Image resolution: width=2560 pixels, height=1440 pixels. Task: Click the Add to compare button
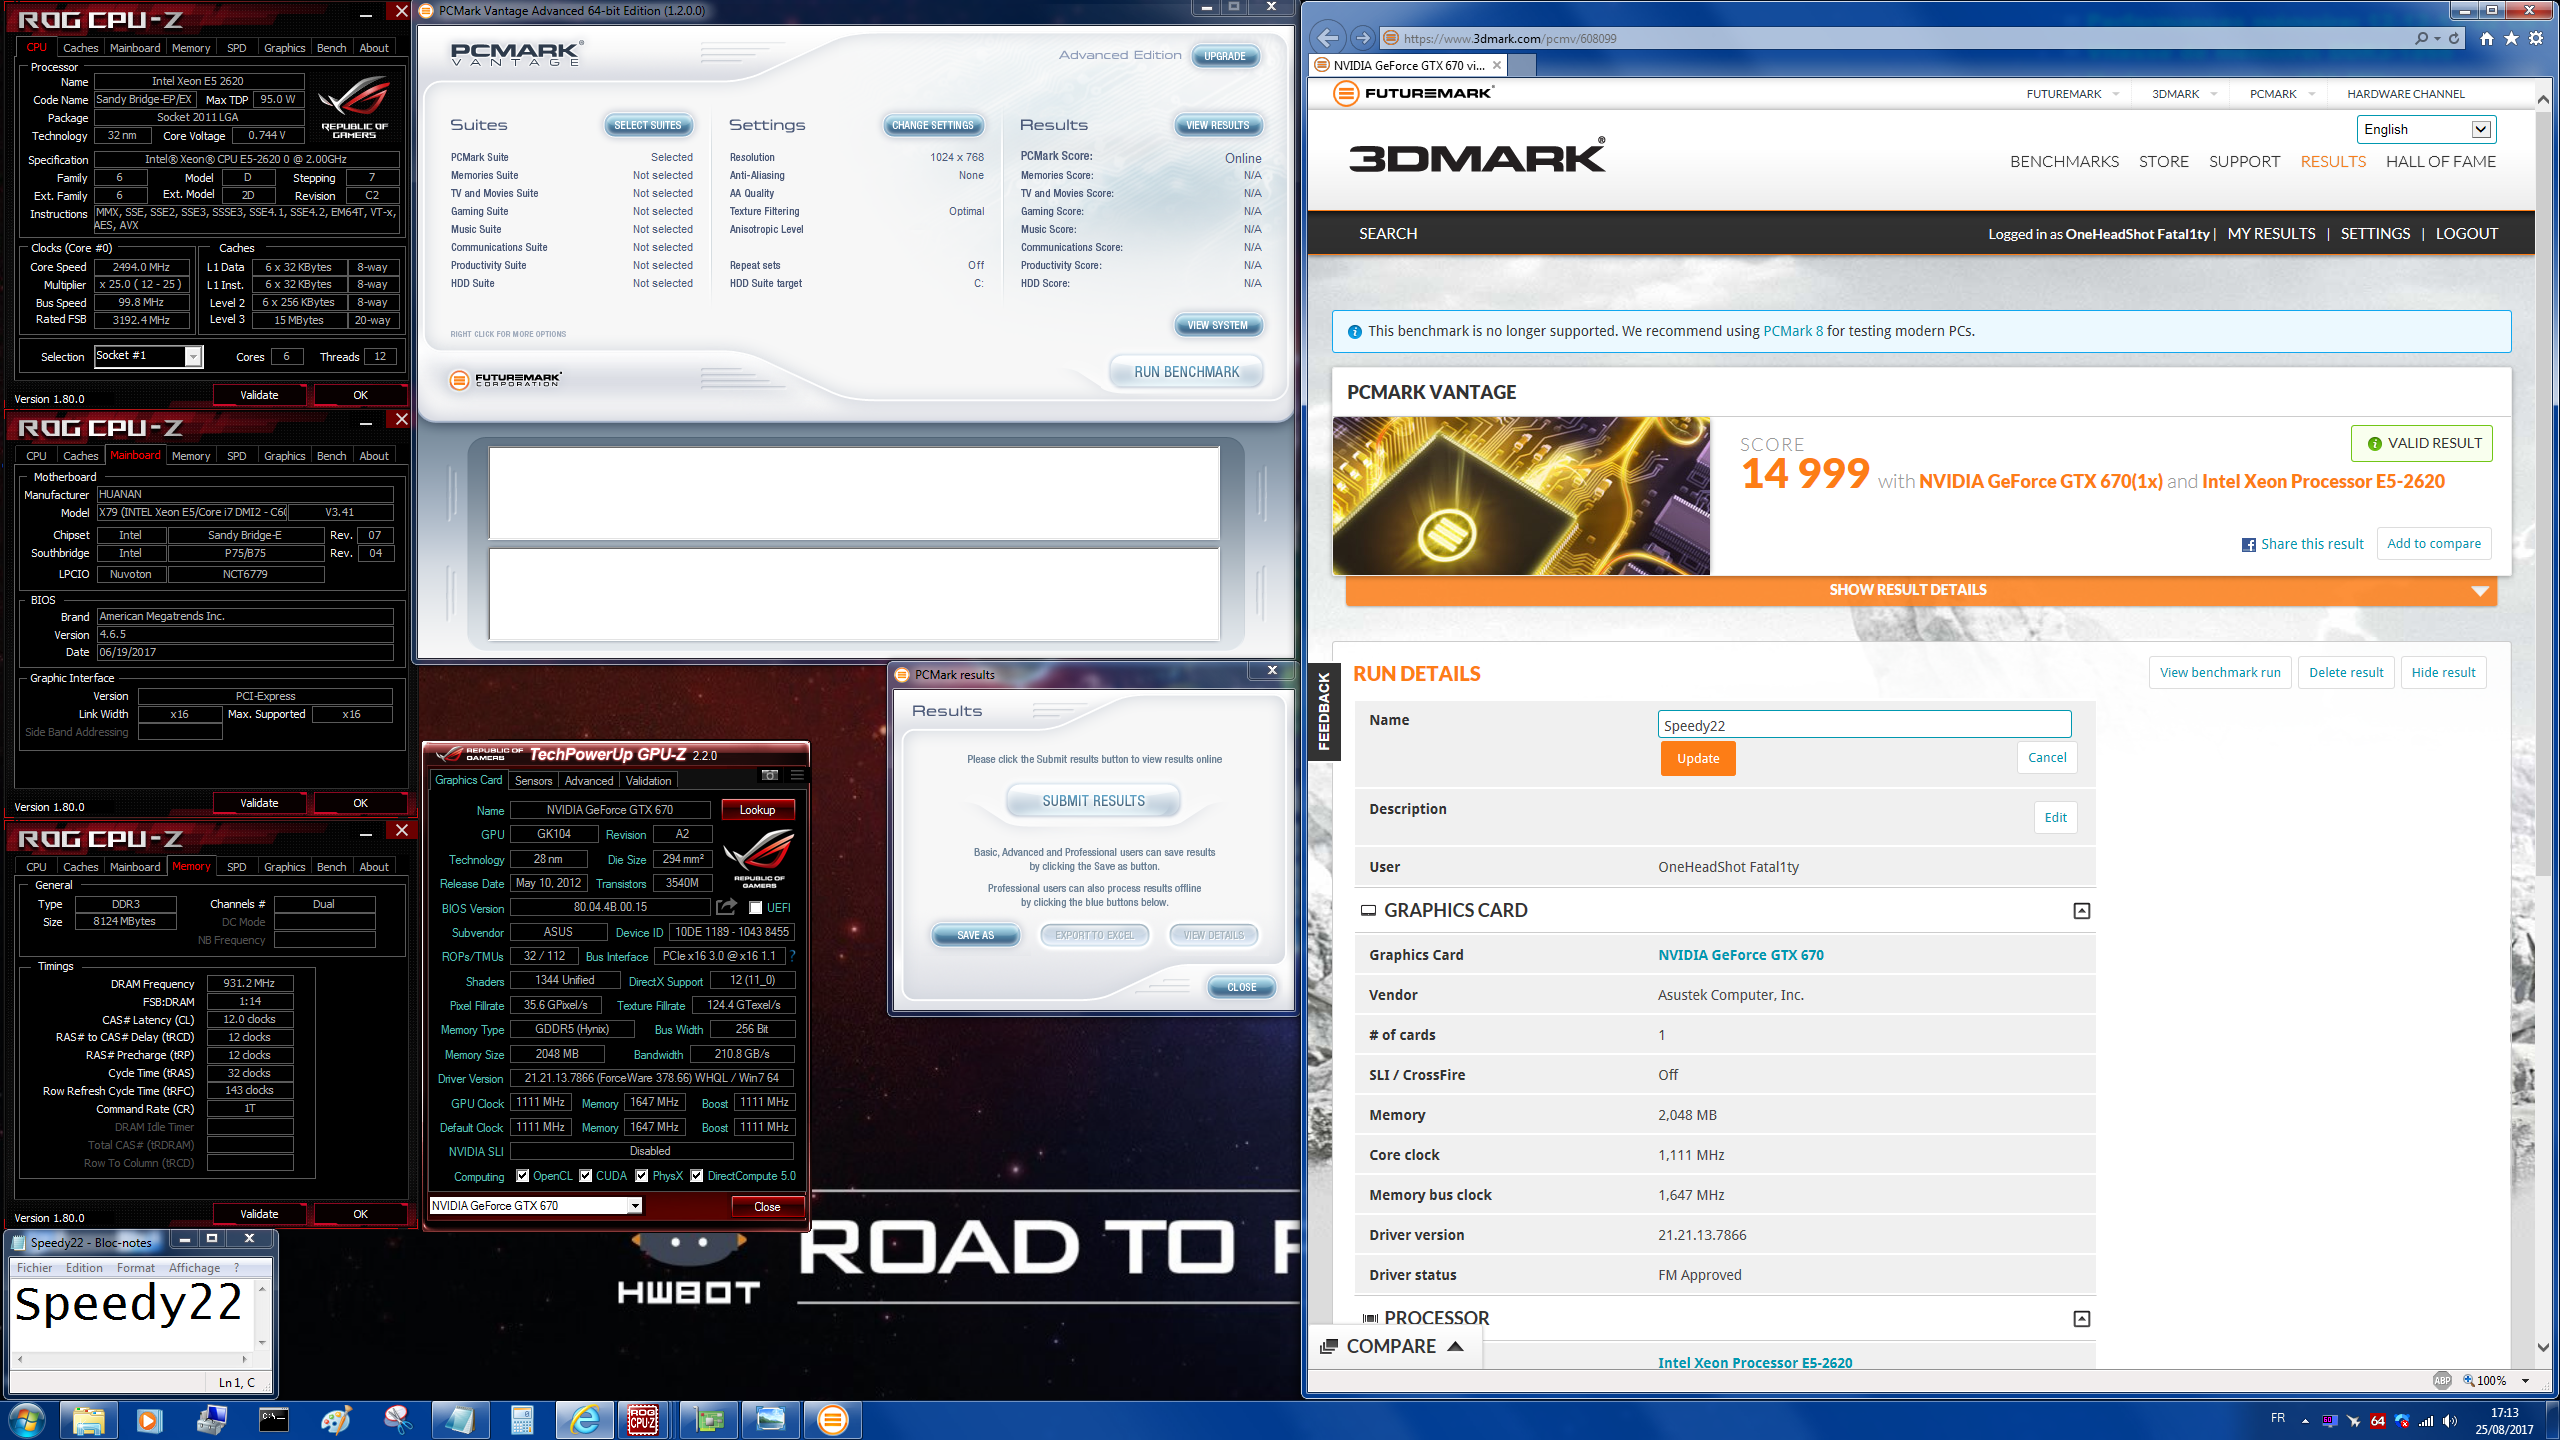point(2433,543)
